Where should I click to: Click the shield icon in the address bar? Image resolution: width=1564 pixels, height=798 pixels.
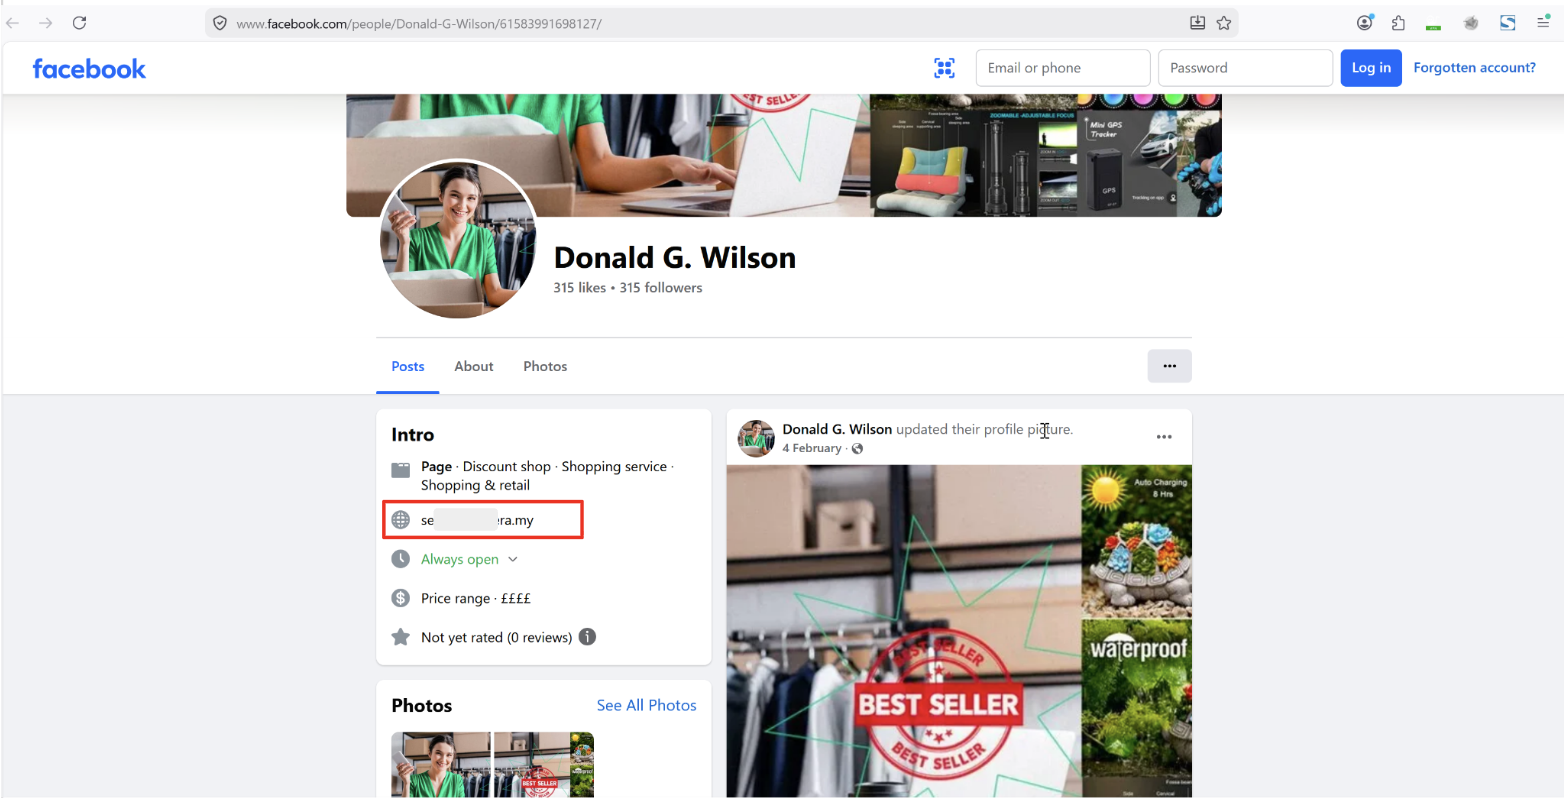220,23
